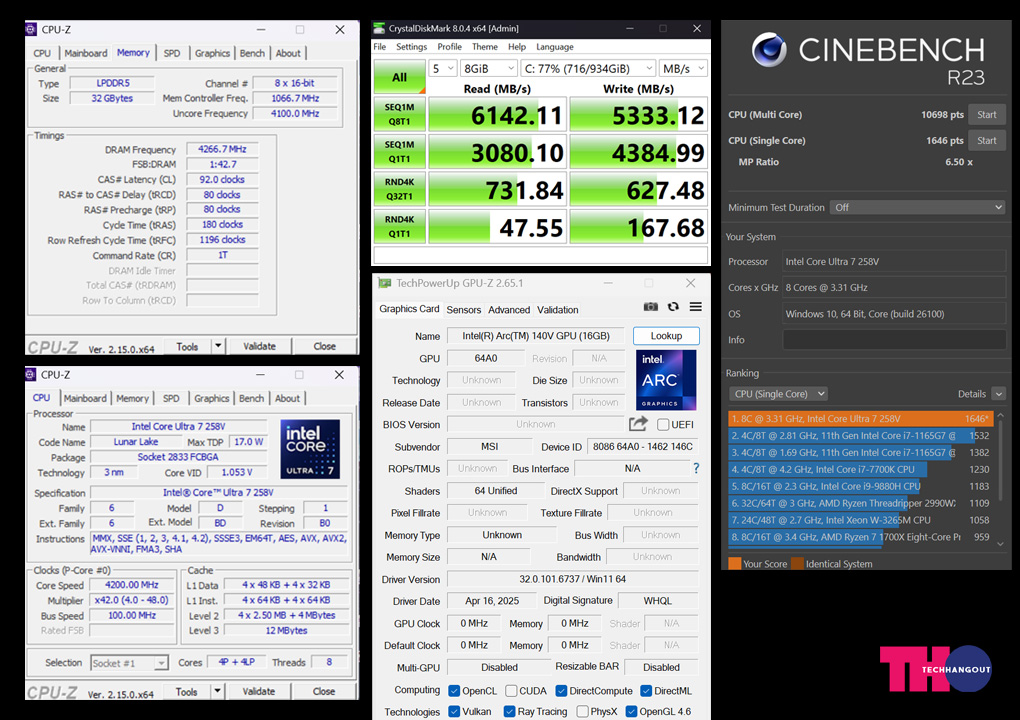Image resolution: width=1020 pixels, height=720 pixels.
Task: Open the MB/s unit dropdown
Action: coord(682,68)
